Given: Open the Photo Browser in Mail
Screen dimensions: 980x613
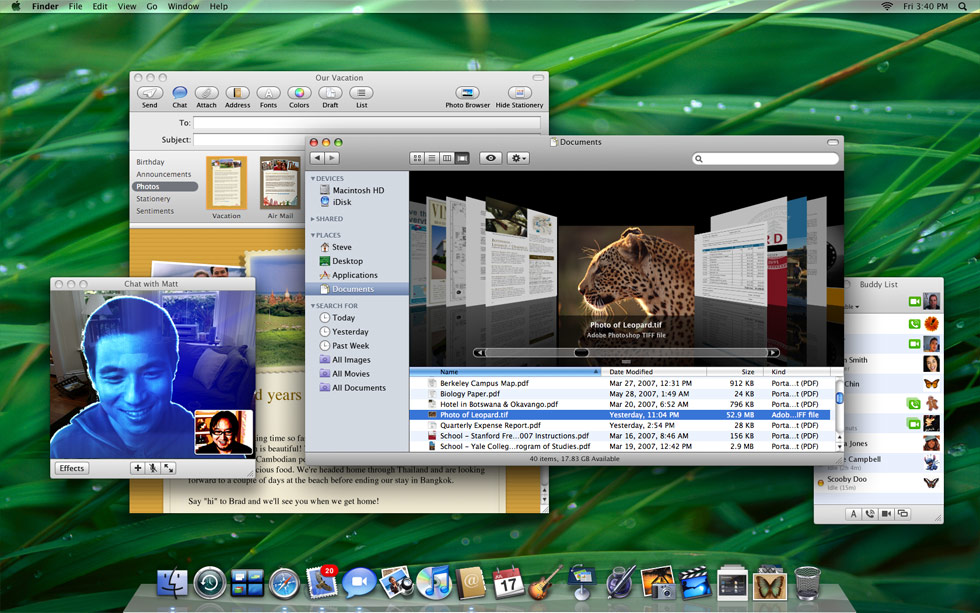Looking at the screenshot, I should [466, 92].
